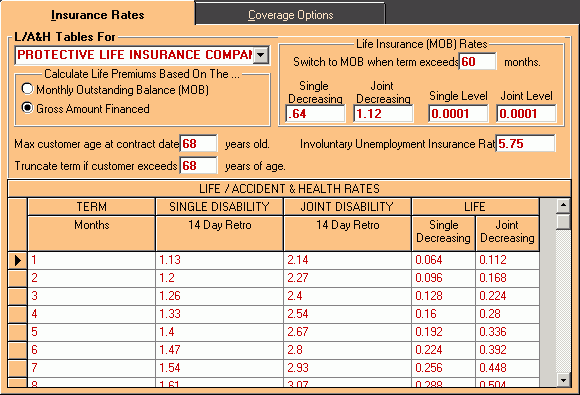
Task: Click single disability cell 1.13
Action: click(x=219, y=260)
